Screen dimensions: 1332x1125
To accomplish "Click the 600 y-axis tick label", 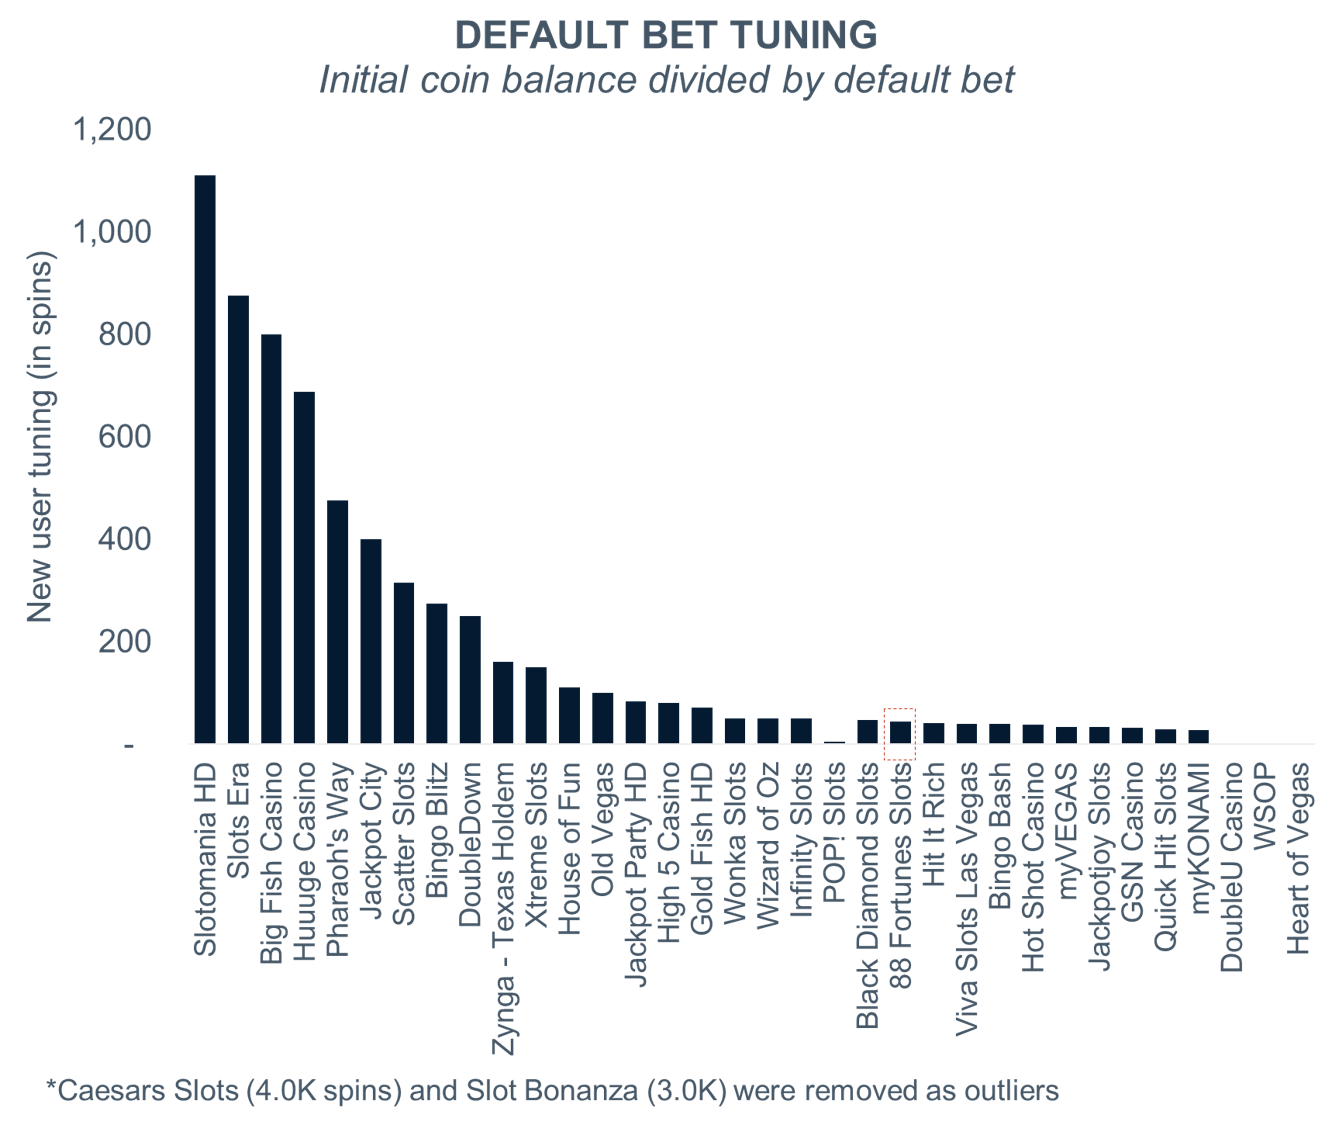I will coord(125,436).
